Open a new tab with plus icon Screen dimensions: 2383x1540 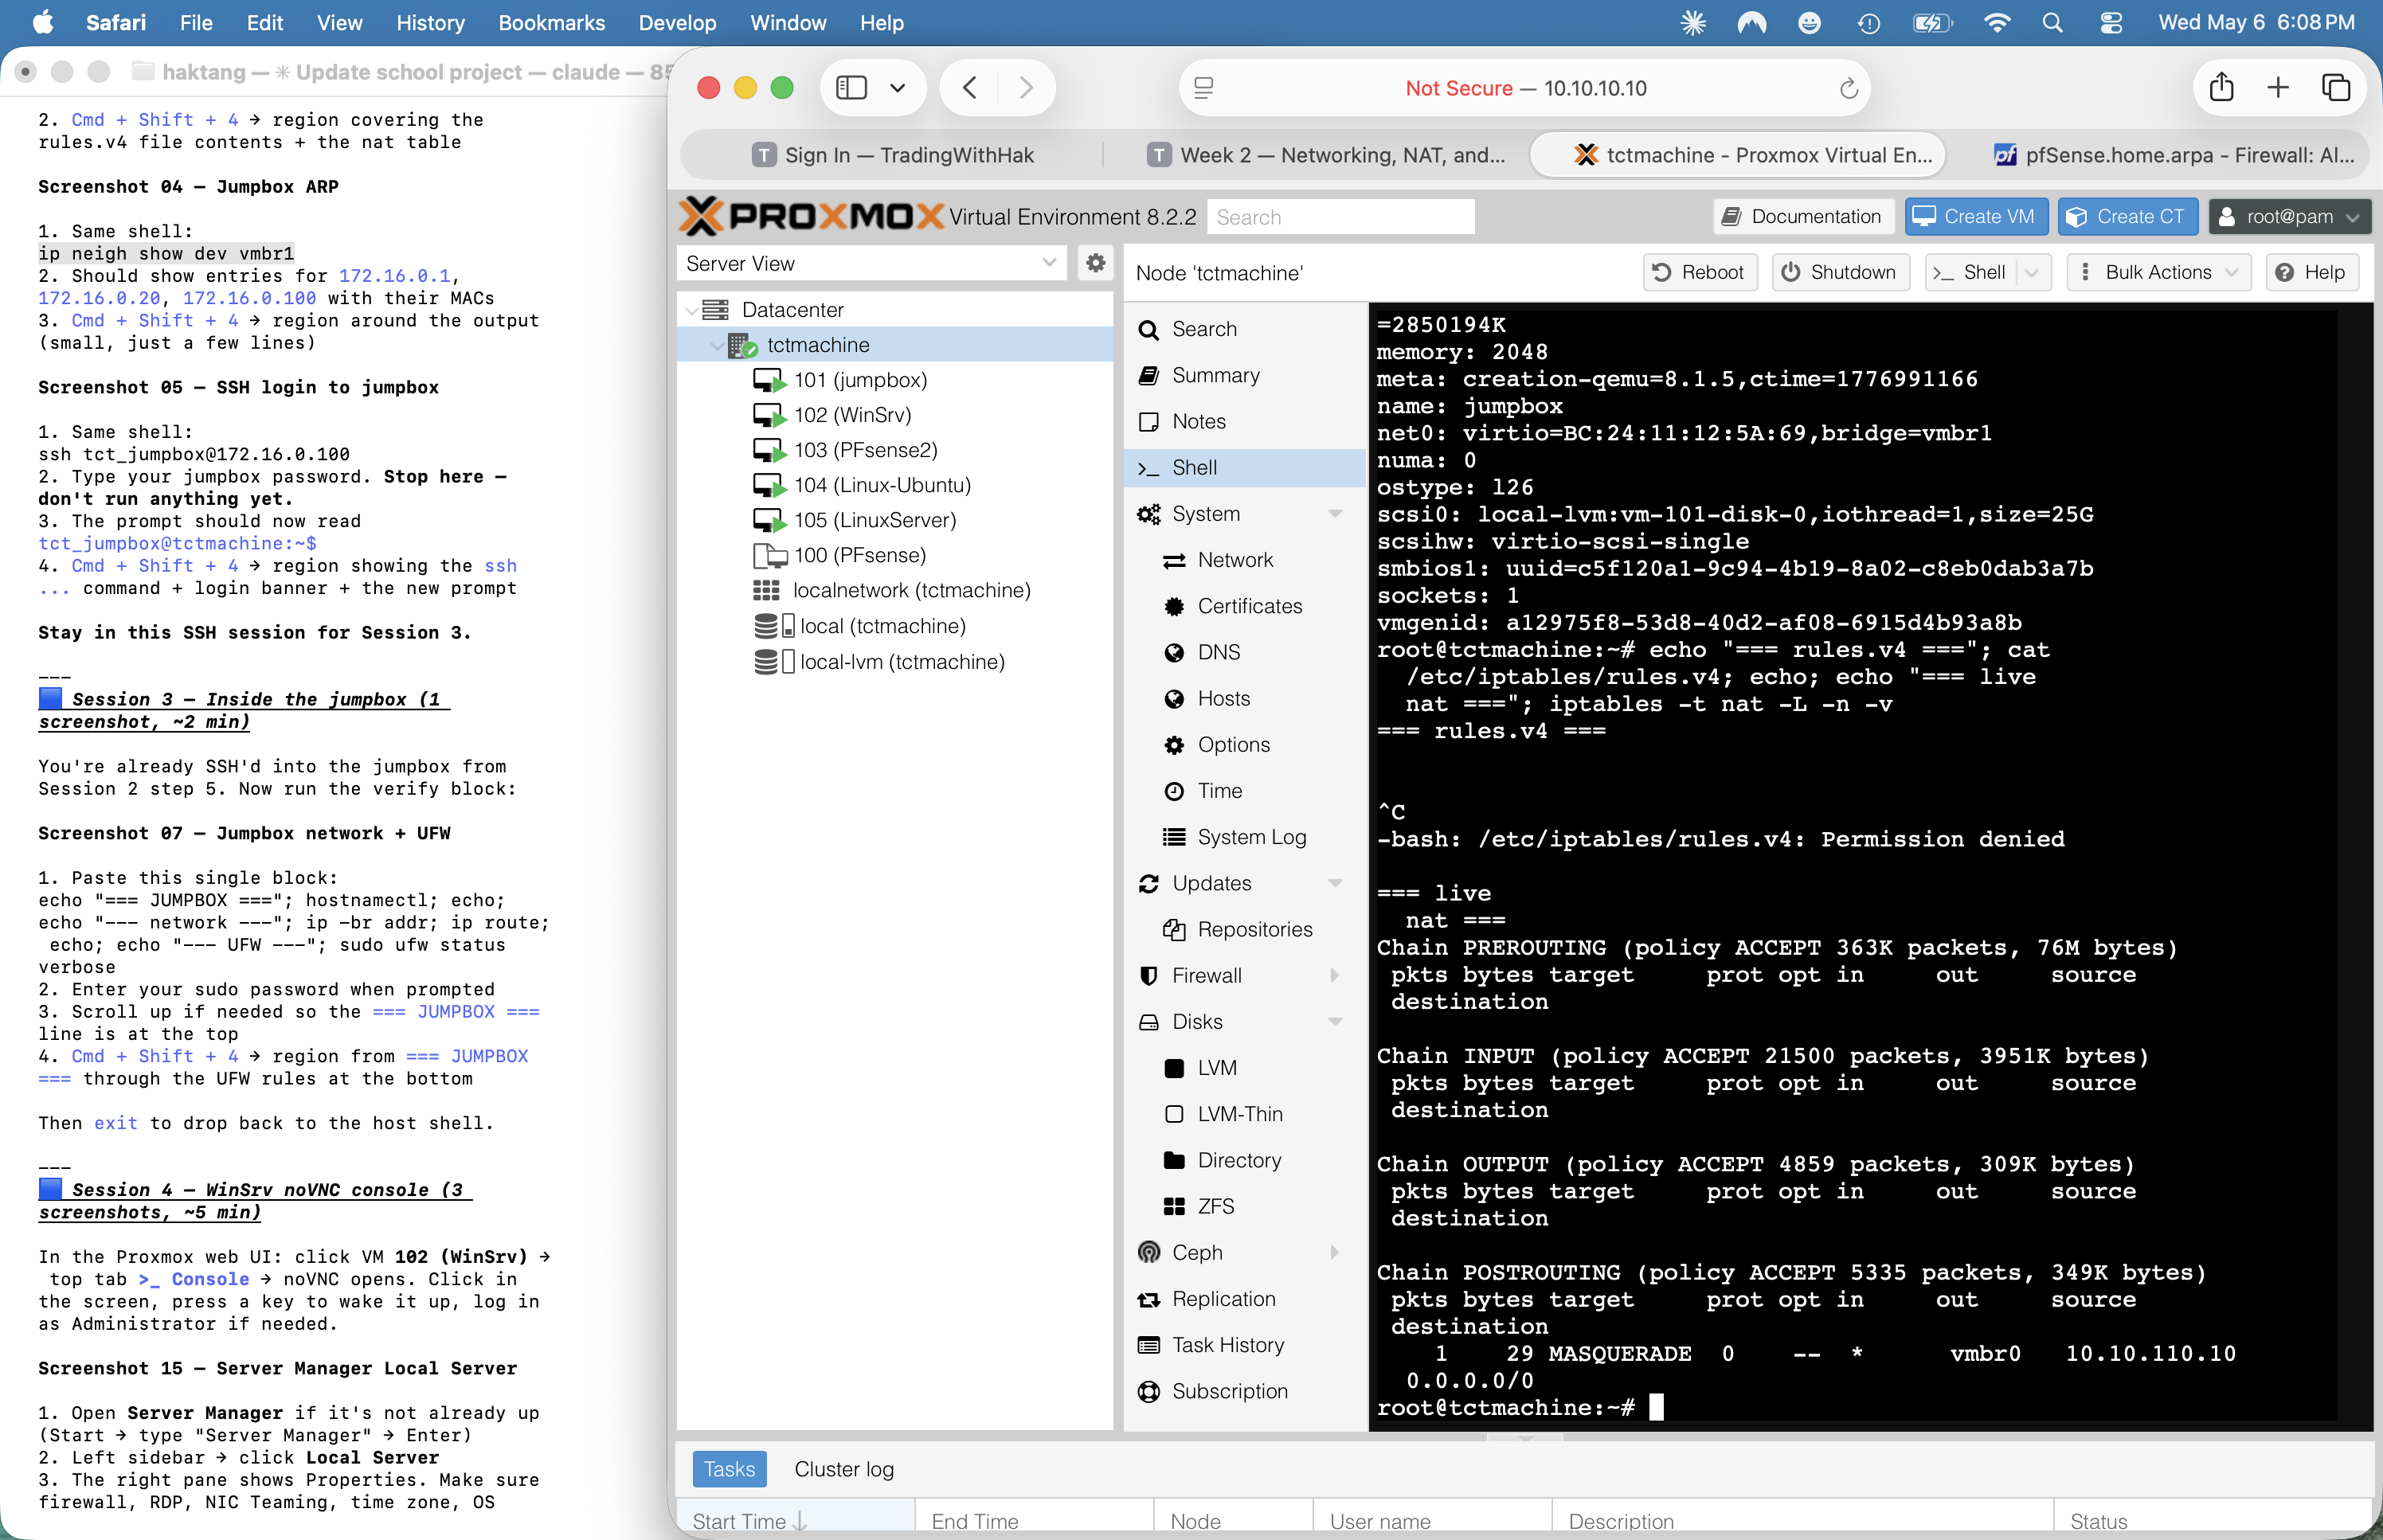coord(2278,88)
